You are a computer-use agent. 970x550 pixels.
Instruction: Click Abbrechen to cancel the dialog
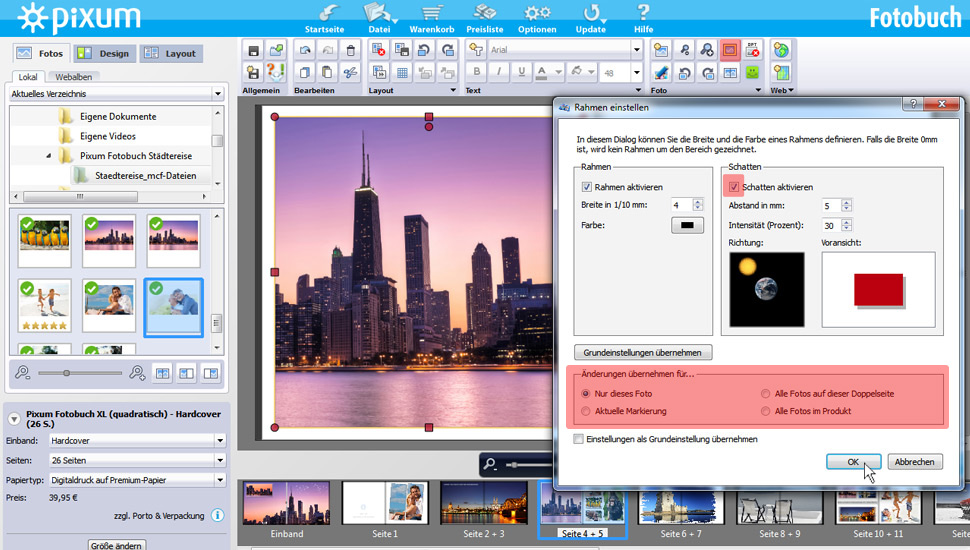(914, 462)
